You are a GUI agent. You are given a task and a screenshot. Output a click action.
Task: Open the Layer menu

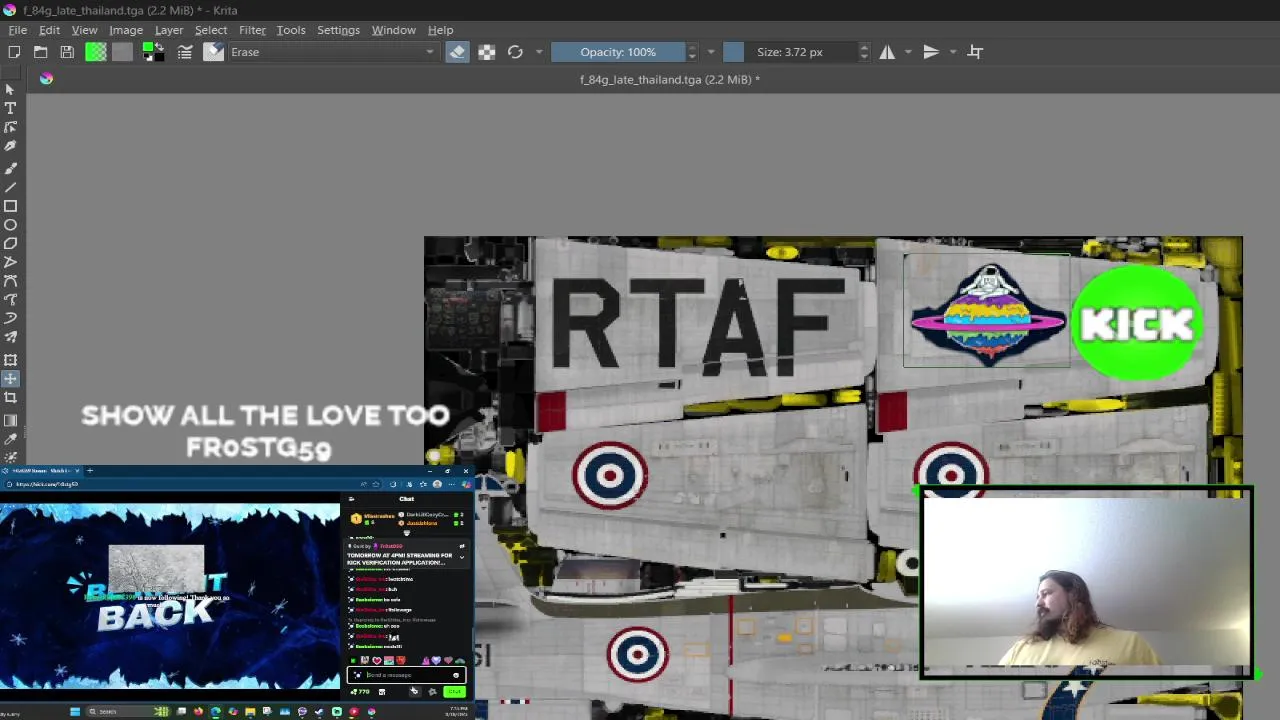tap(169, 30)
